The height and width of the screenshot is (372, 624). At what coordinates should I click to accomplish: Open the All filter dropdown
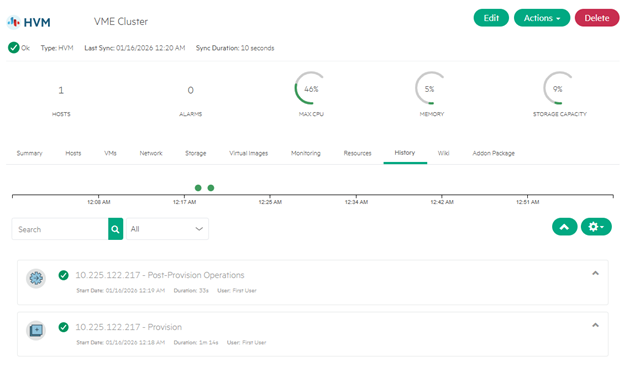click(167, 229)
